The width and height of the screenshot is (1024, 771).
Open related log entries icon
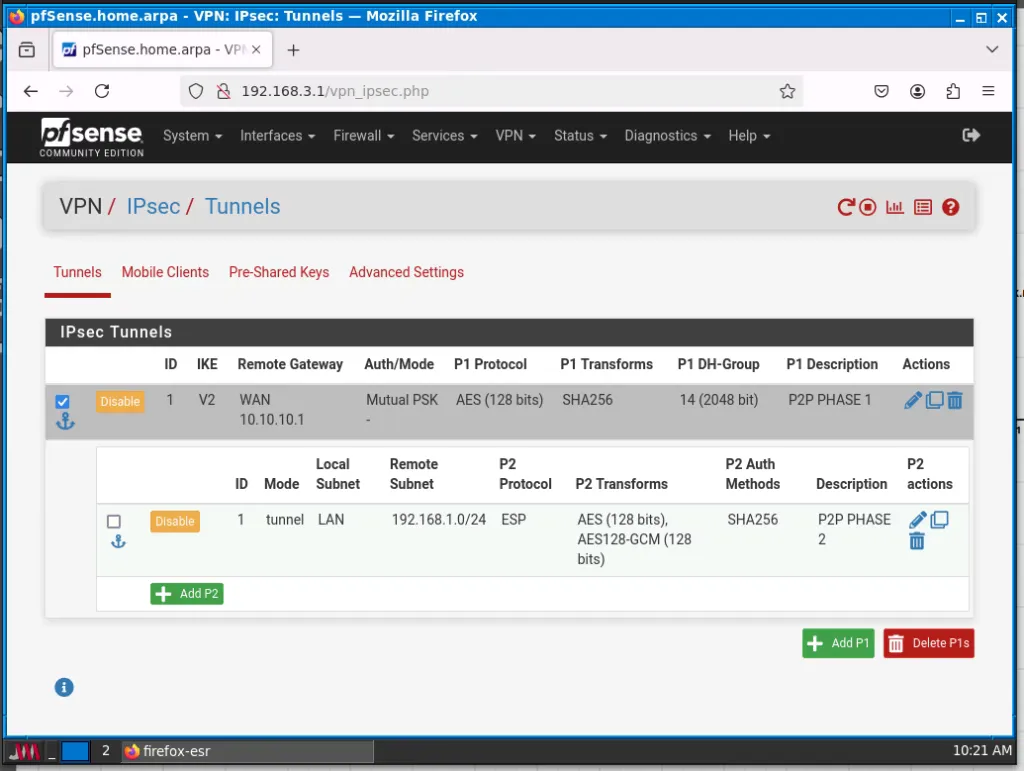922,207
